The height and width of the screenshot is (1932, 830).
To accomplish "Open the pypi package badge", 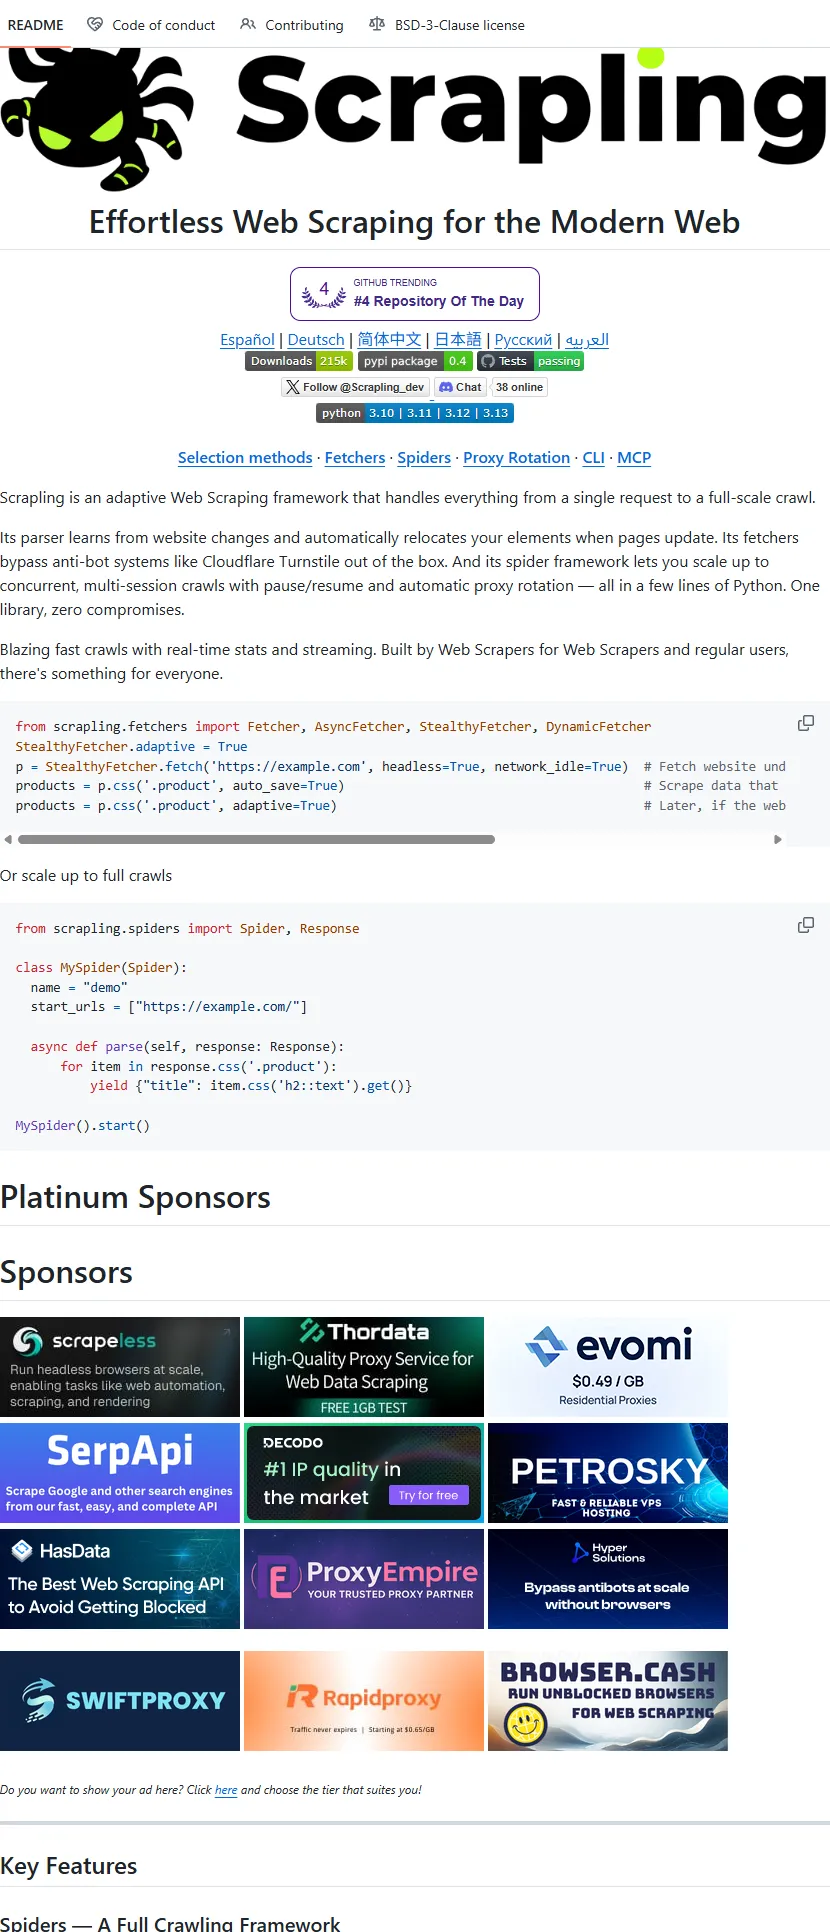I will (415, 361).
